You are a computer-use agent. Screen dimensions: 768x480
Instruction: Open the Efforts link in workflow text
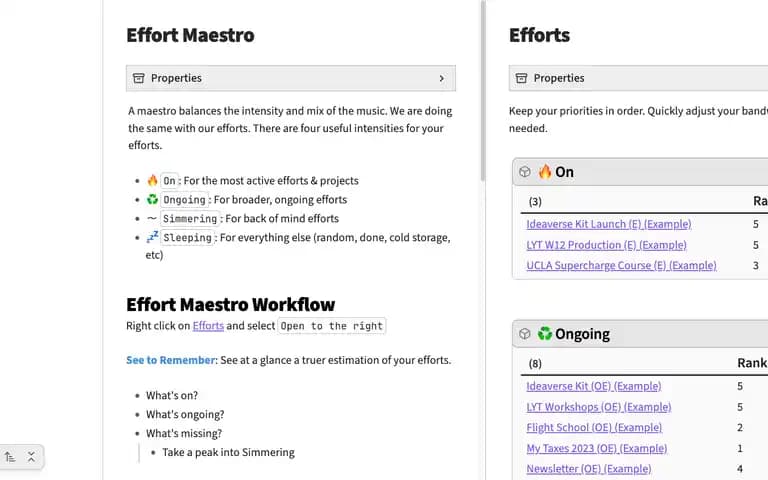(x=208, y=326)
